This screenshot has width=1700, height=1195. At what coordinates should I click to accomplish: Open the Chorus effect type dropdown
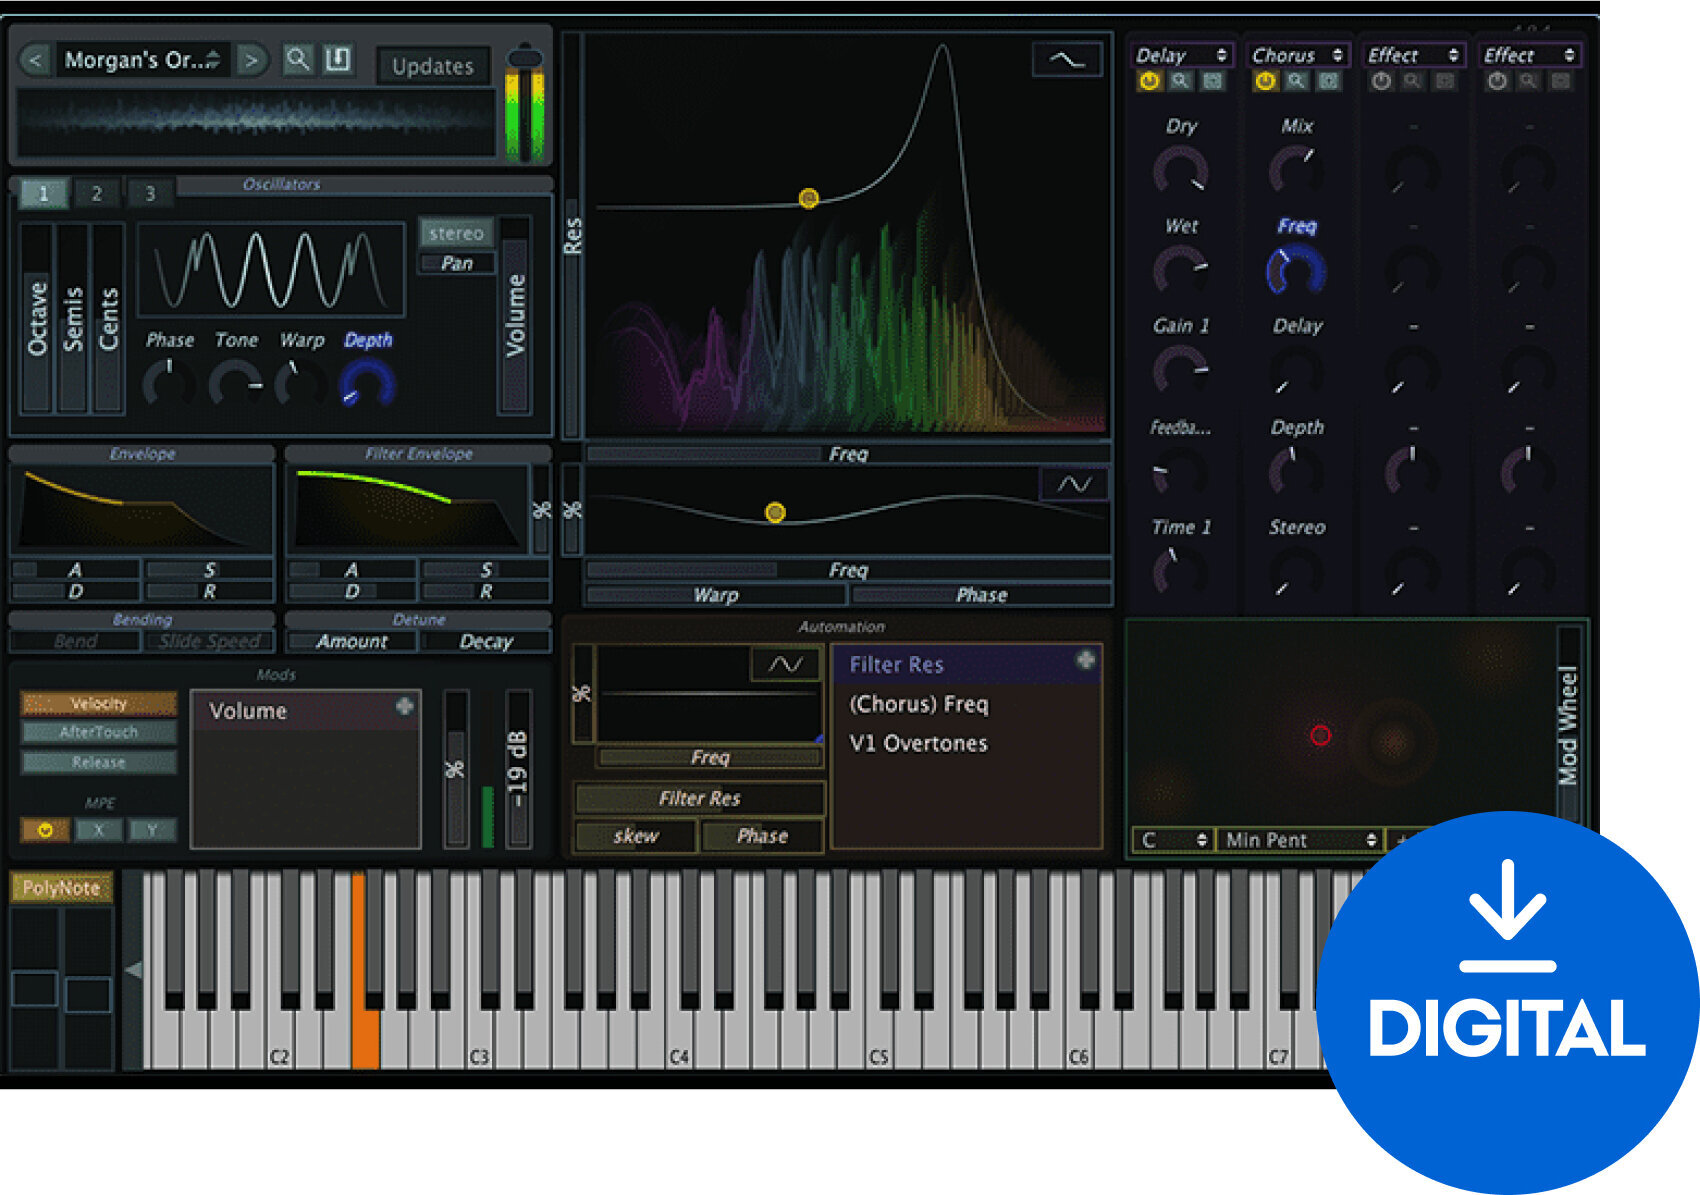click(x=1298, y=55)
